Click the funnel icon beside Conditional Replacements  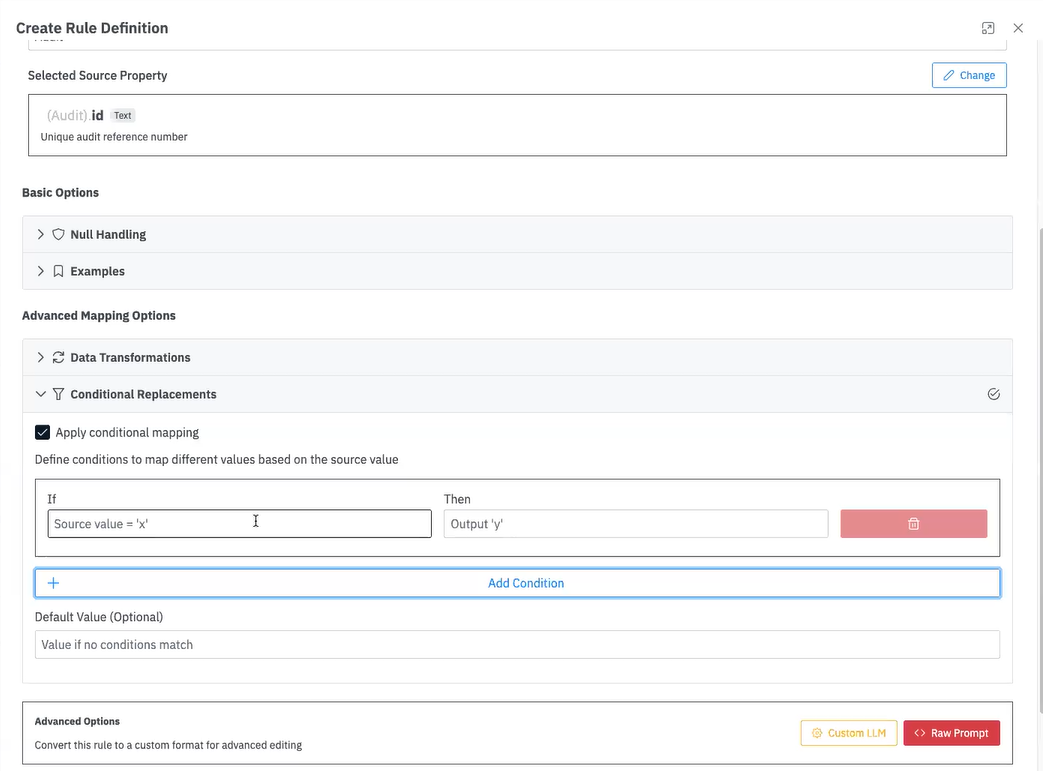[58, 394]
